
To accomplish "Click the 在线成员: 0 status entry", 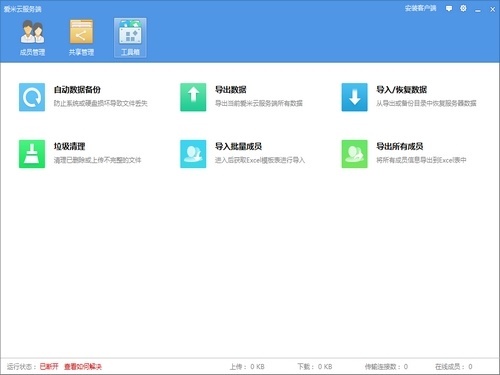I will pos(454,367).
